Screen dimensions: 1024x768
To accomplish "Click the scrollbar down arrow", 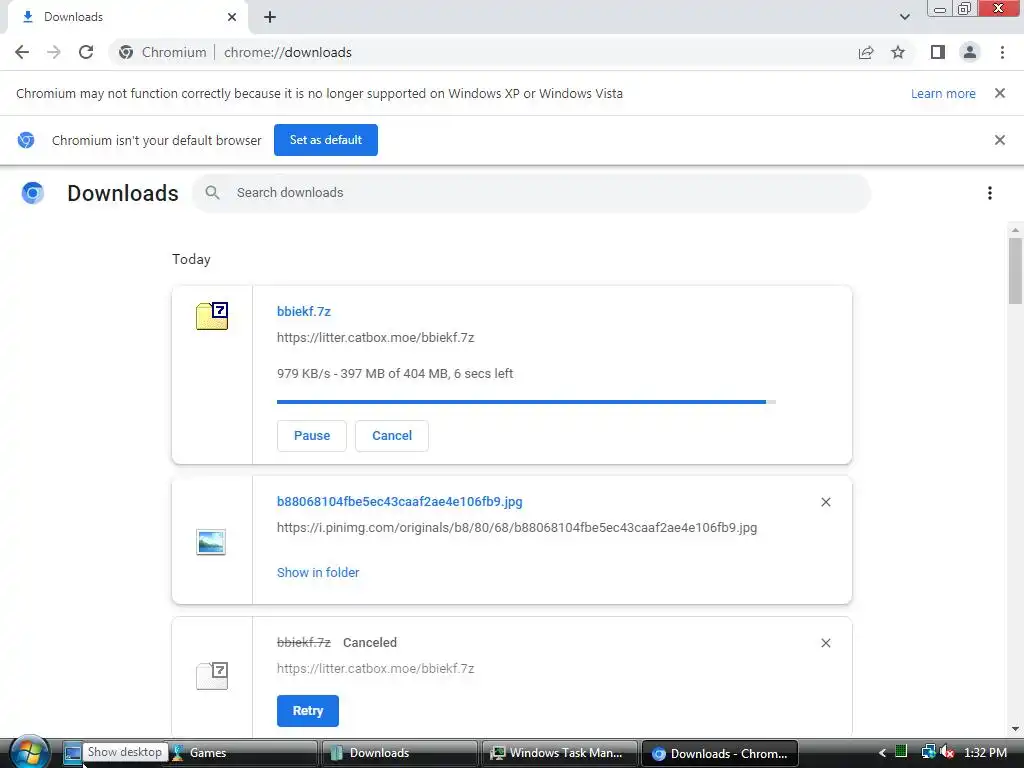I will tap(1015, 729).
